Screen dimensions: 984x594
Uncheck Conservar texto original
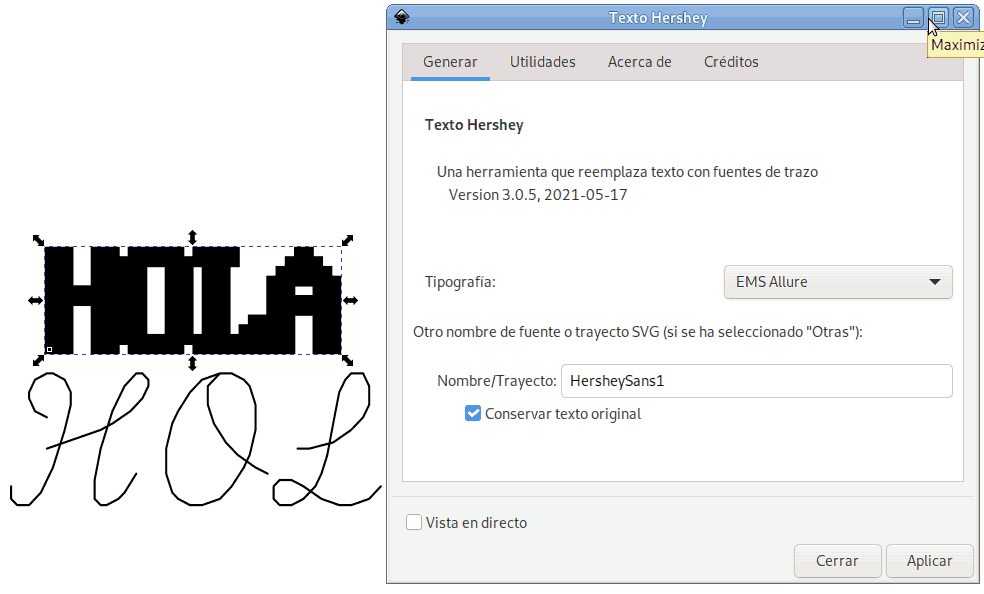pos(473,414)
